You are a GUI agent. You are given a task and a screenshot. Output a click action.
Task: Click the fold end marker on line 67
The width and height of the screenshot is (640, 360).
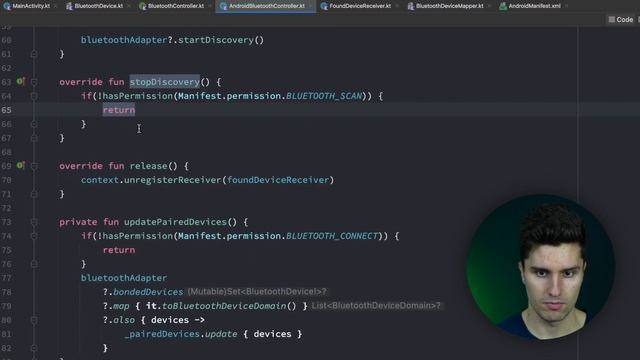tap(34, 138)
